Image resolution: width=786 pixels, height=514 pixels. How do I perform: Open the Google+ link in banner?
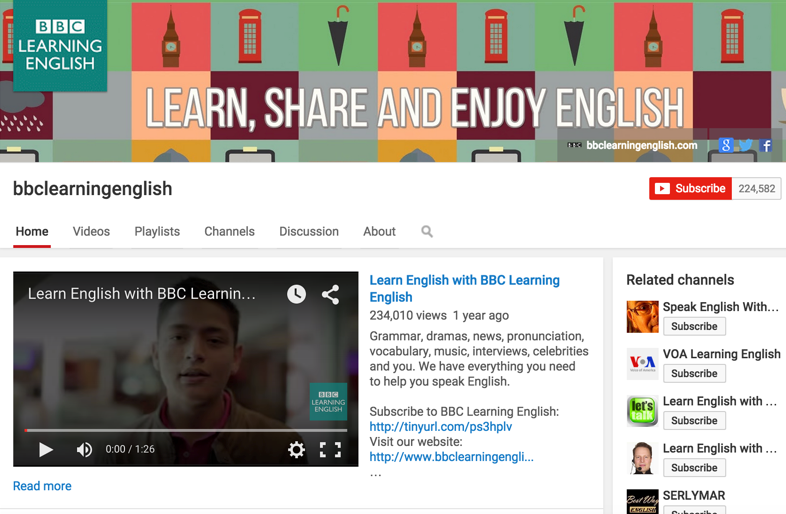[725, 145]
